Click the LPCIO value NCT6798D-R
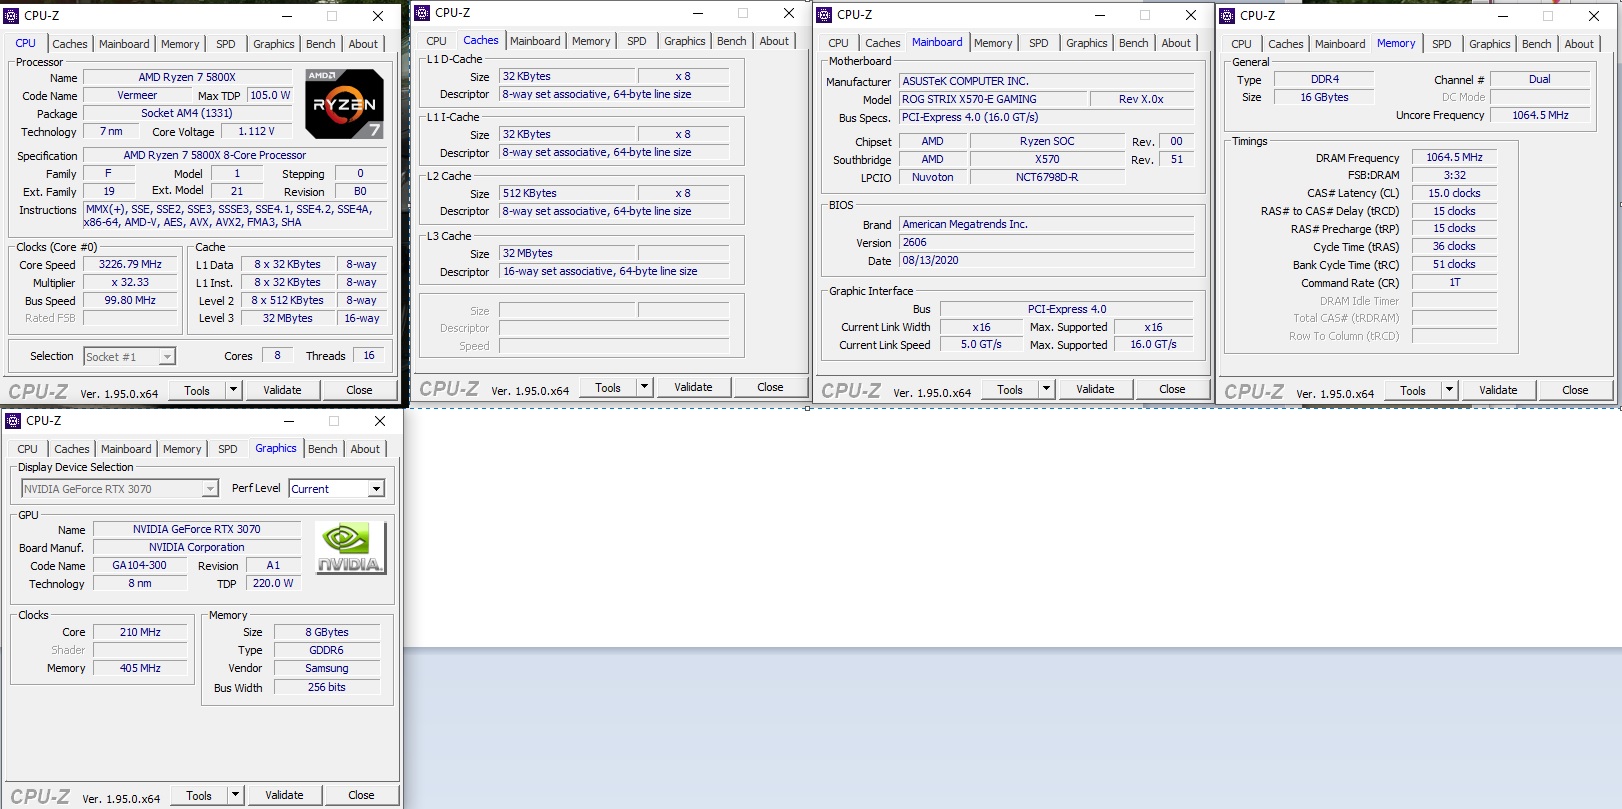Image resolution: width=1622 pixels, height=809 pixels. [x=1047, y=177]
